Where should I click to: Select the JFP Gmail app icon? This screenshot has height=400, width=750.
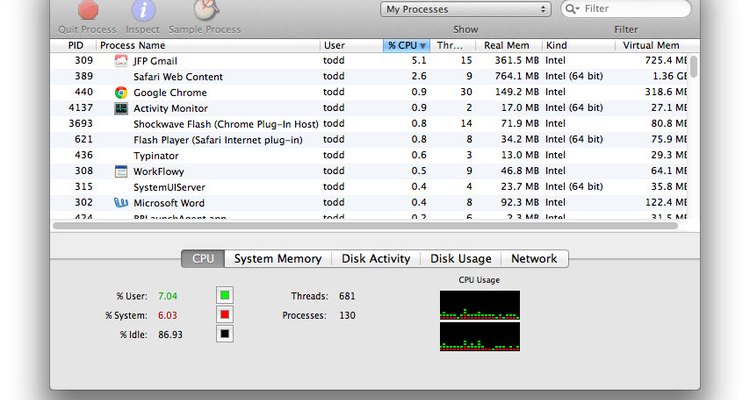(121, 61)
